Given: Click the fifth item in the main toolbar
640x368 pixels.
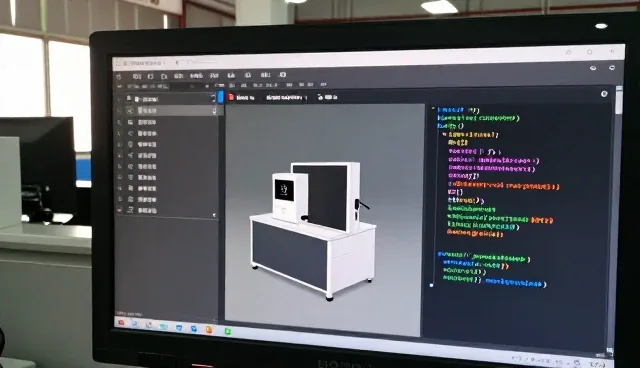Looking at the screenshot, I should click(x=179, y=76).
